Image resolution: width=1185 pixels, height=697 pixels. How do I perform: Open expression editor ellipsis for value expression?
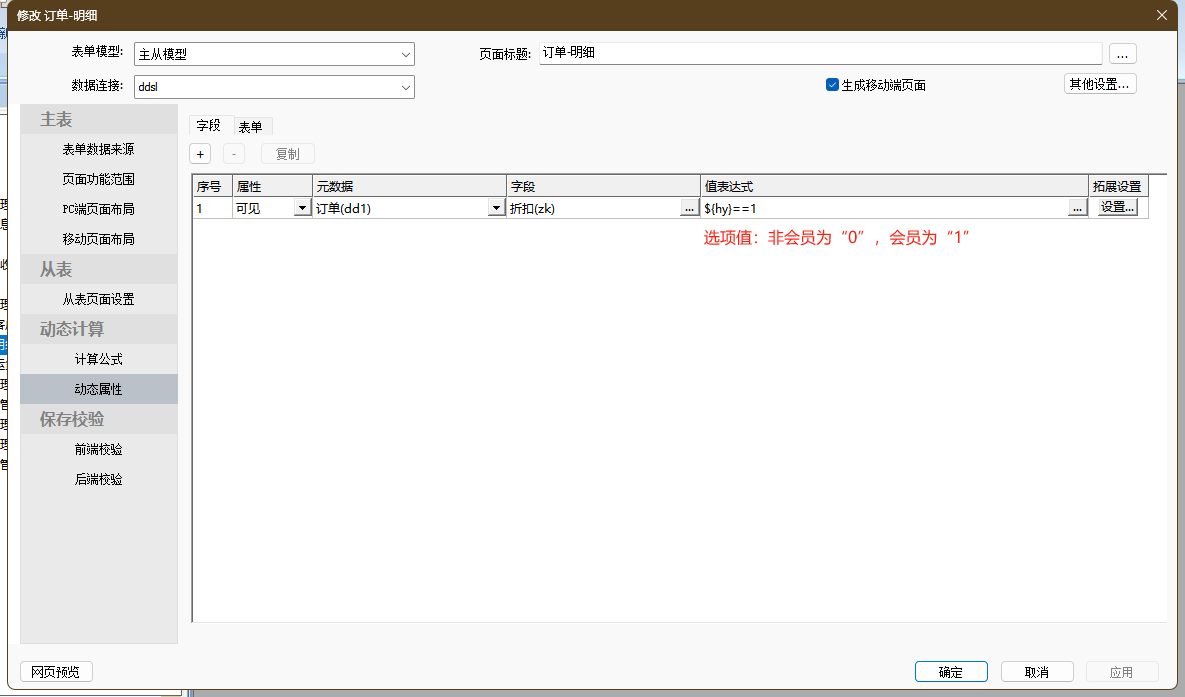click(x=1077, y=208)
